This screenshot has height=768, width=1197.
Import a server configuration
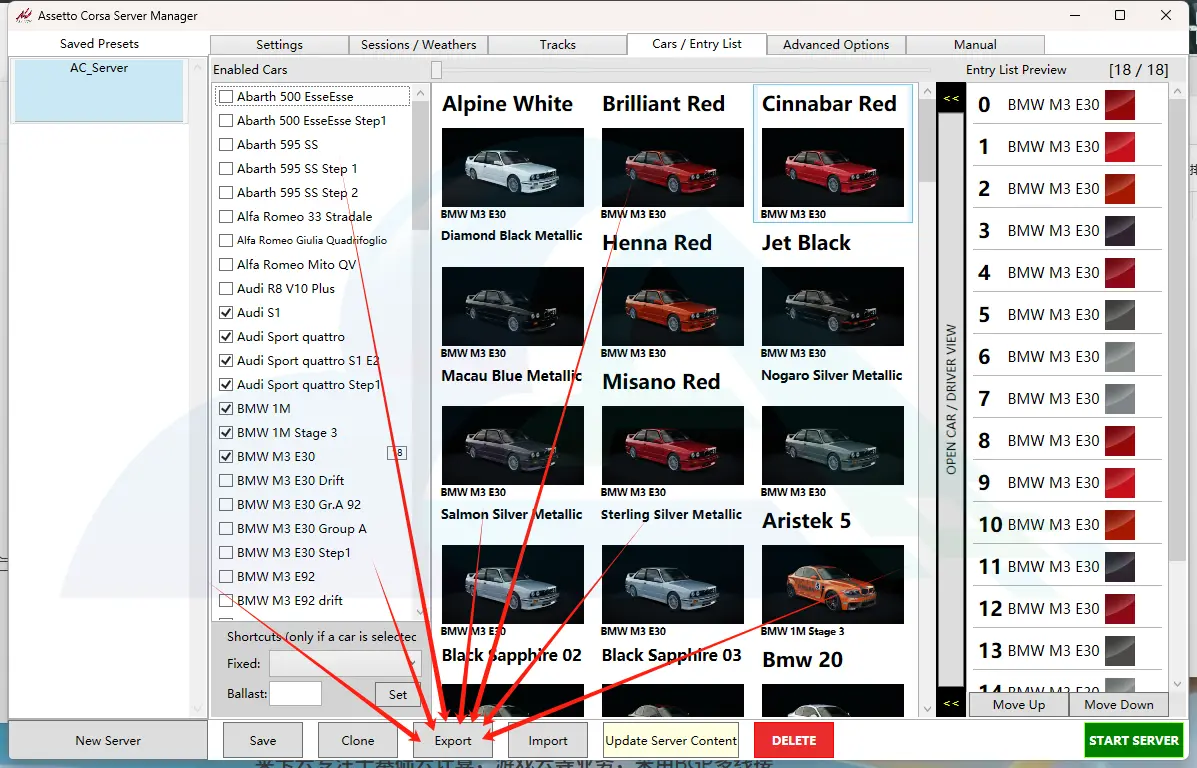547,741
